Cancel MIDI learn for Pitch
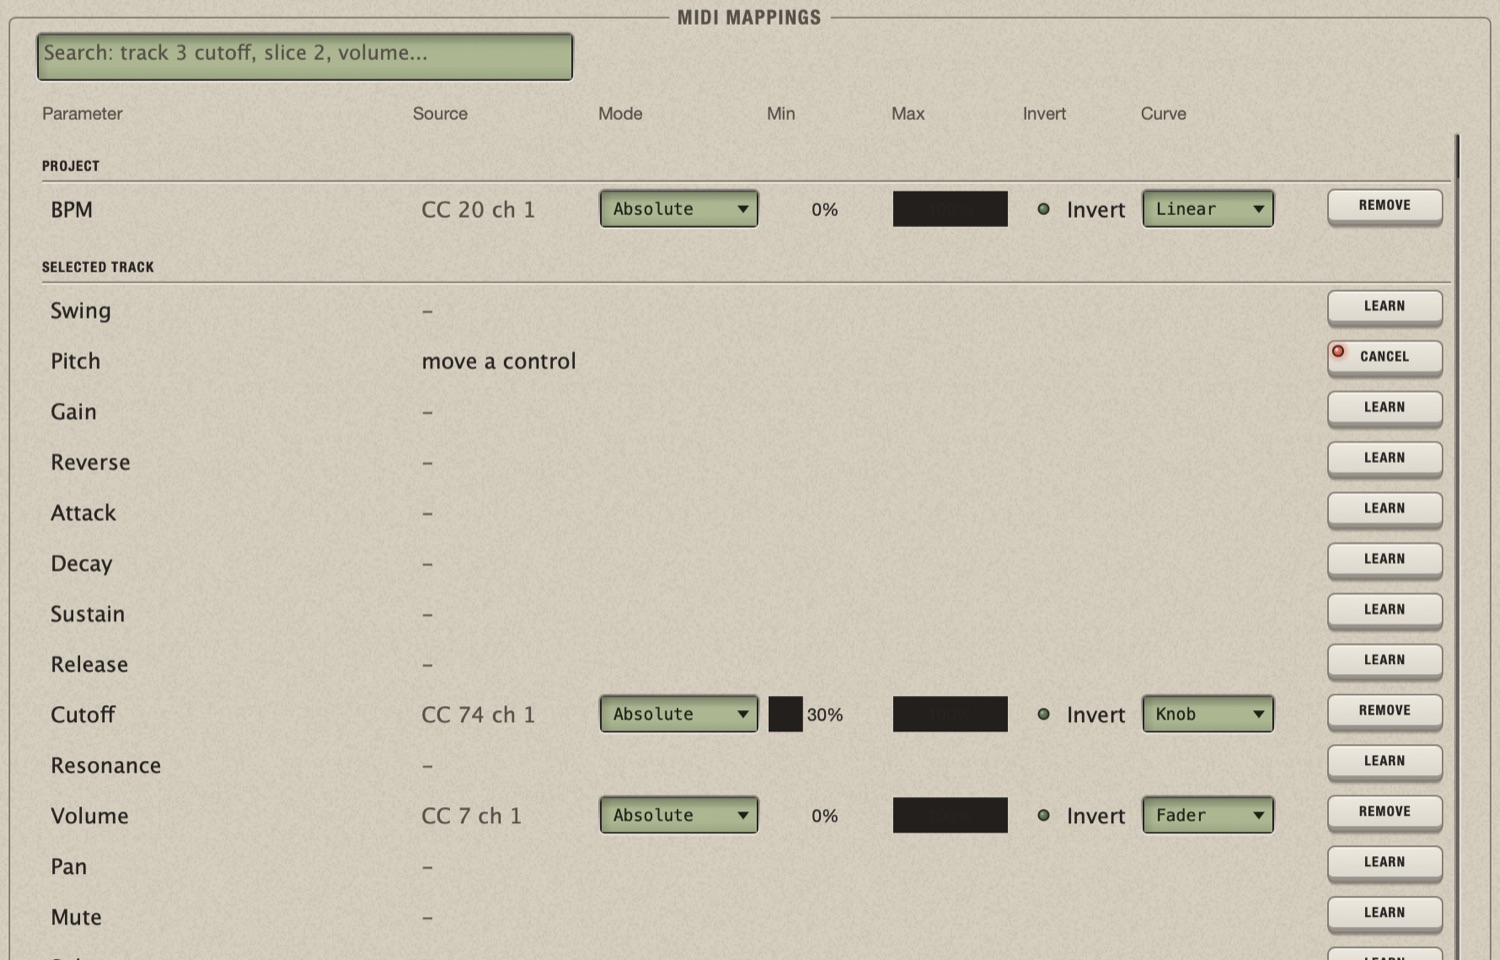This screenshot has height=960, width=1500. [1385, 357]
